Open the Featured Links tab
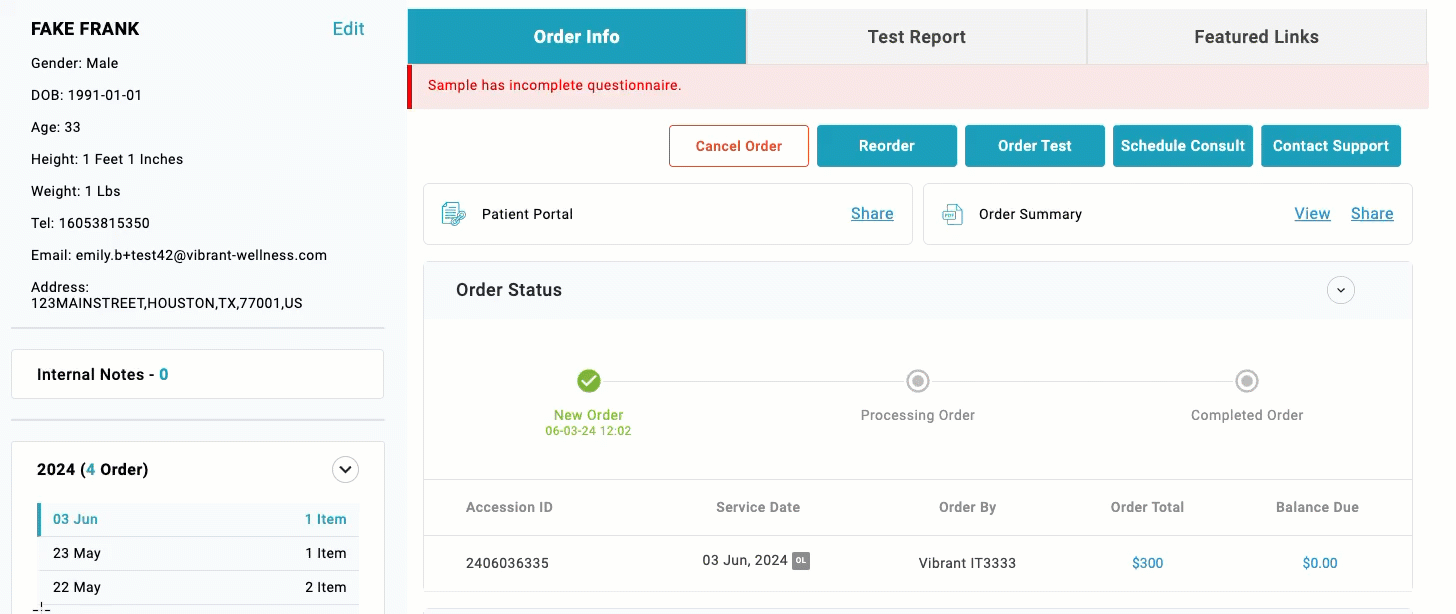The width and height of the screenshot is (1456, 614). (1256, 37)
